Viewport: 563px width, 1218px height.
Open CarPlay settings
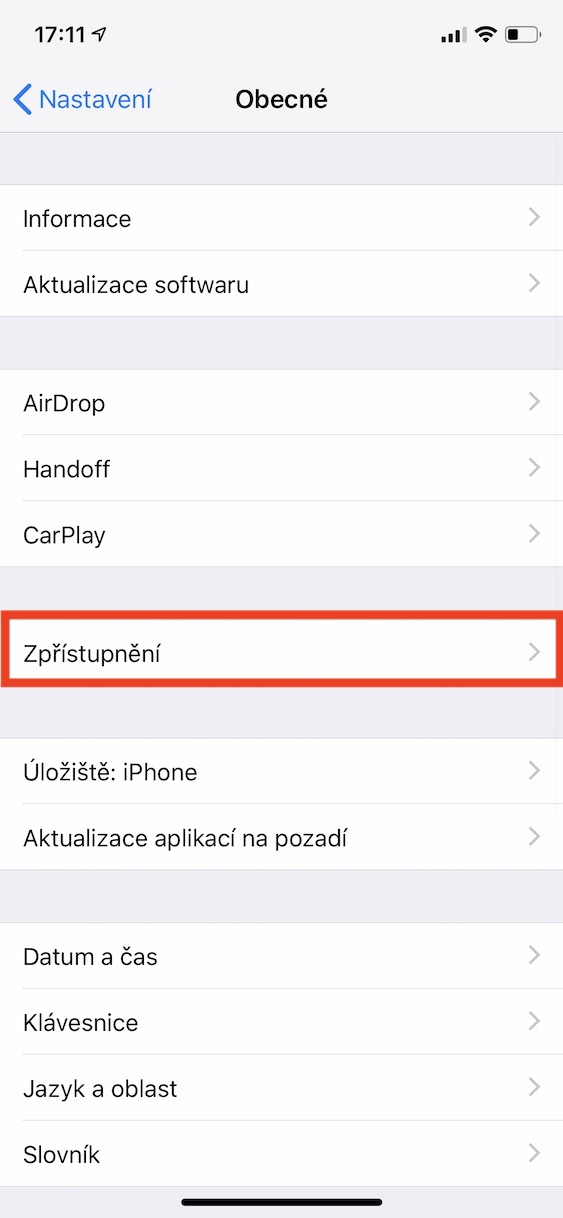coord(281,534)
